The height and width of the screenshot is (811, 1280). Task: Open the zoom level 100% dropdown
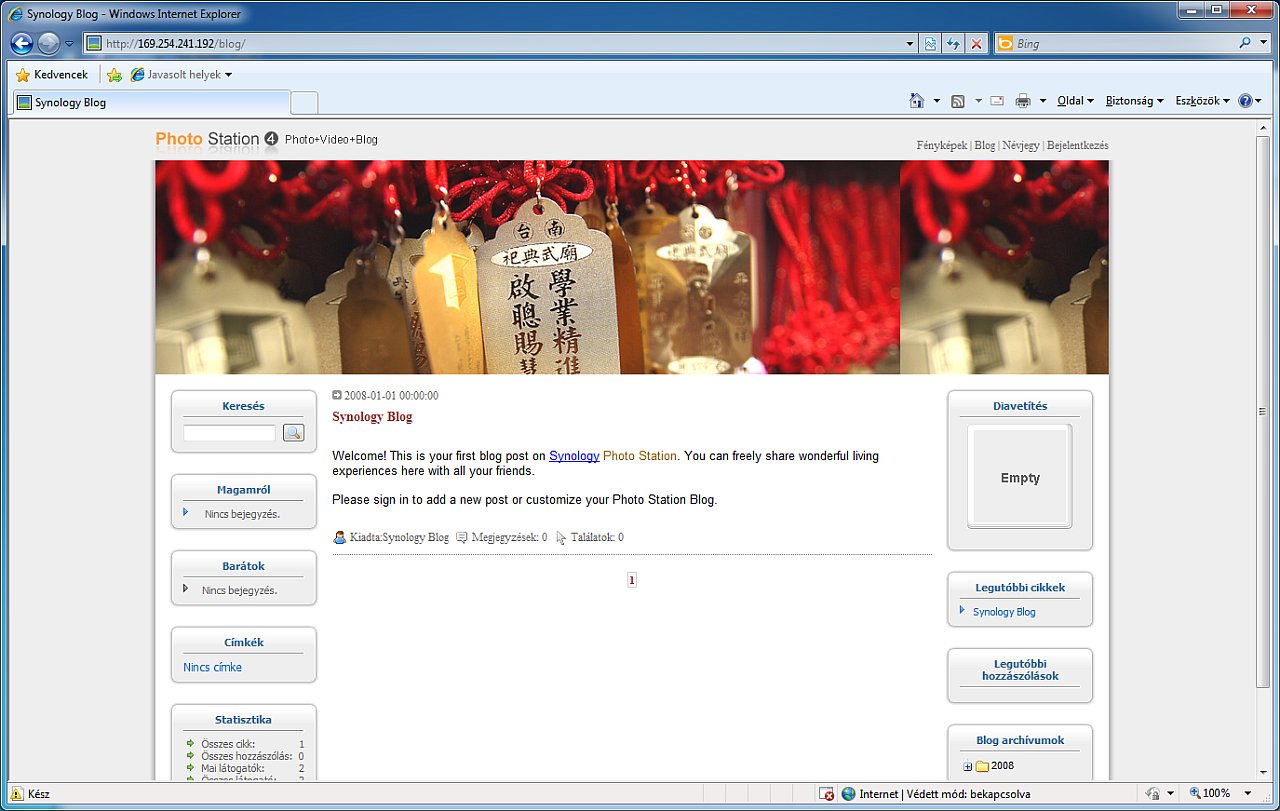(1248, 793)
